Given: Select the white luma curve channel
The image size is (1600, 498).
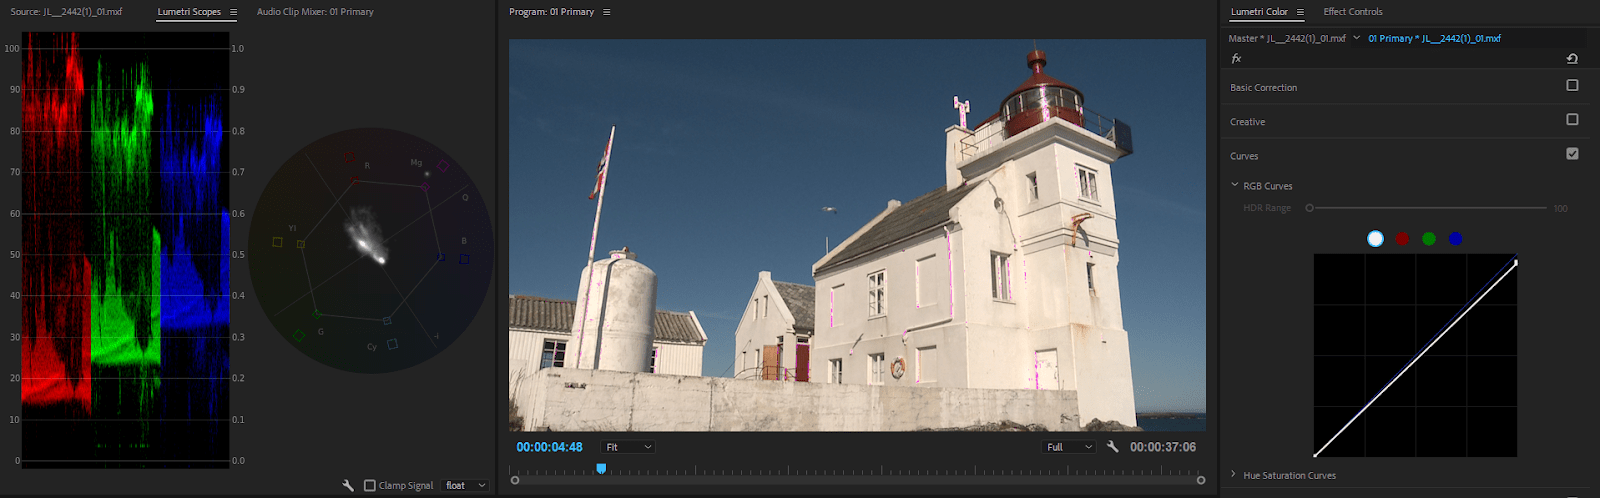Looking at the screenshot, I should (1375, 238).
